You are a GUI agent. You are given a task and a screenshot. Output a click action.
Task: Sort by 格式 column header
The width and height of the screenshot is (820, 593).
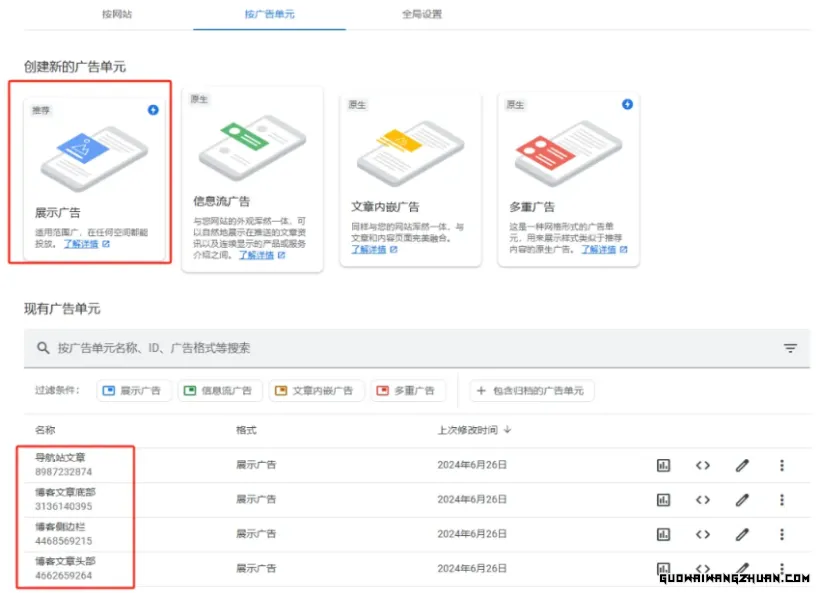coord(246,430)
